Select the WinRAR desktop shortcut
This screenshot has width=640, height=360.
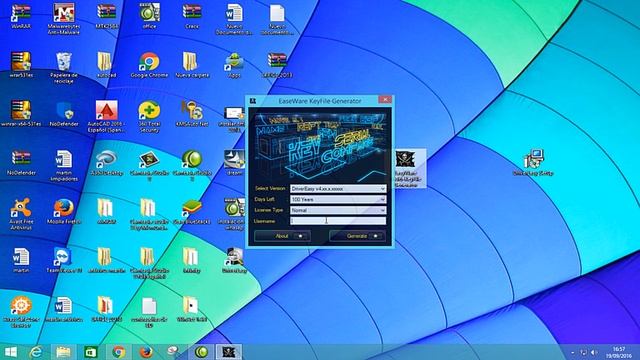pyautogui.click(x=21, y=16)
